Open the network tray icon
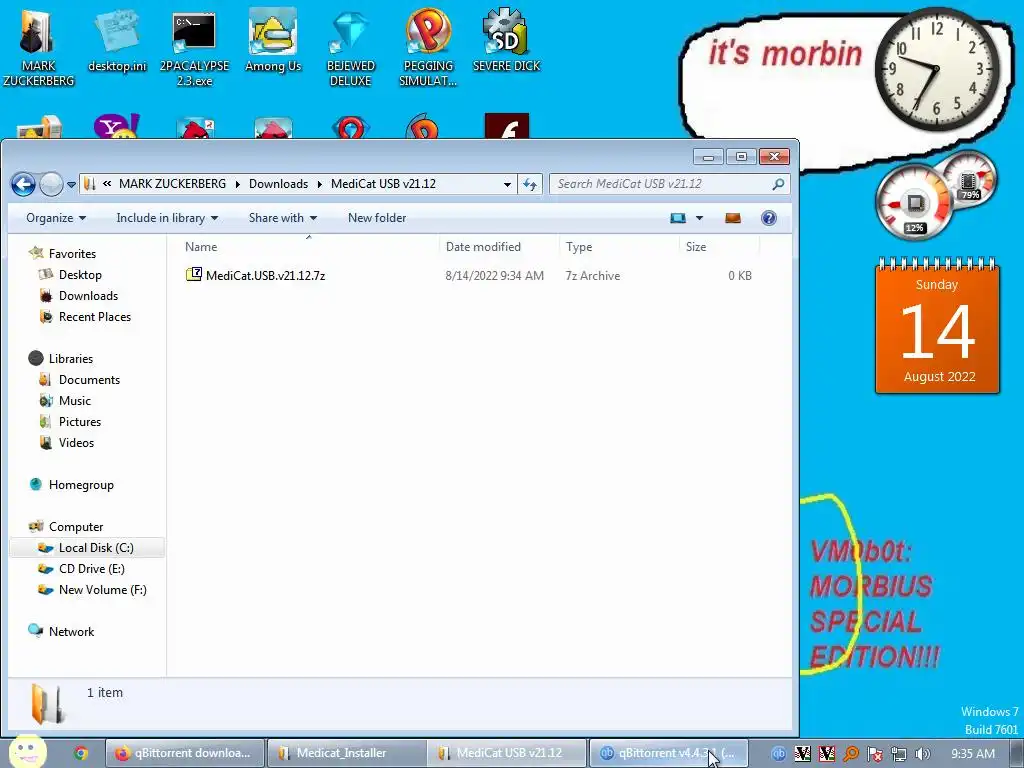This screenshot has width=1024, height=768. click(x=899, y=754)
